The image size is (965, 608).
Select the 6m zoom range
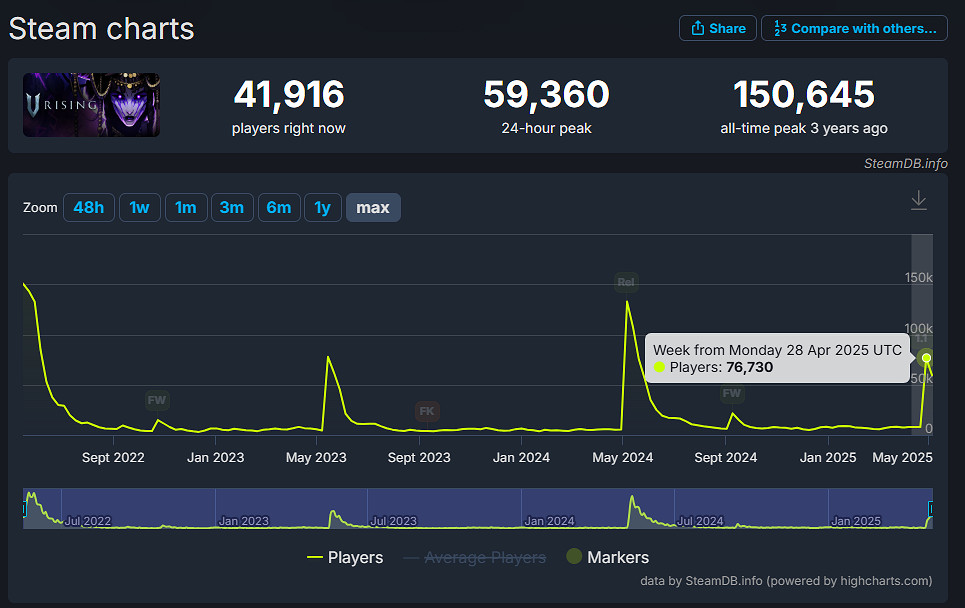[x=278, y=207]
